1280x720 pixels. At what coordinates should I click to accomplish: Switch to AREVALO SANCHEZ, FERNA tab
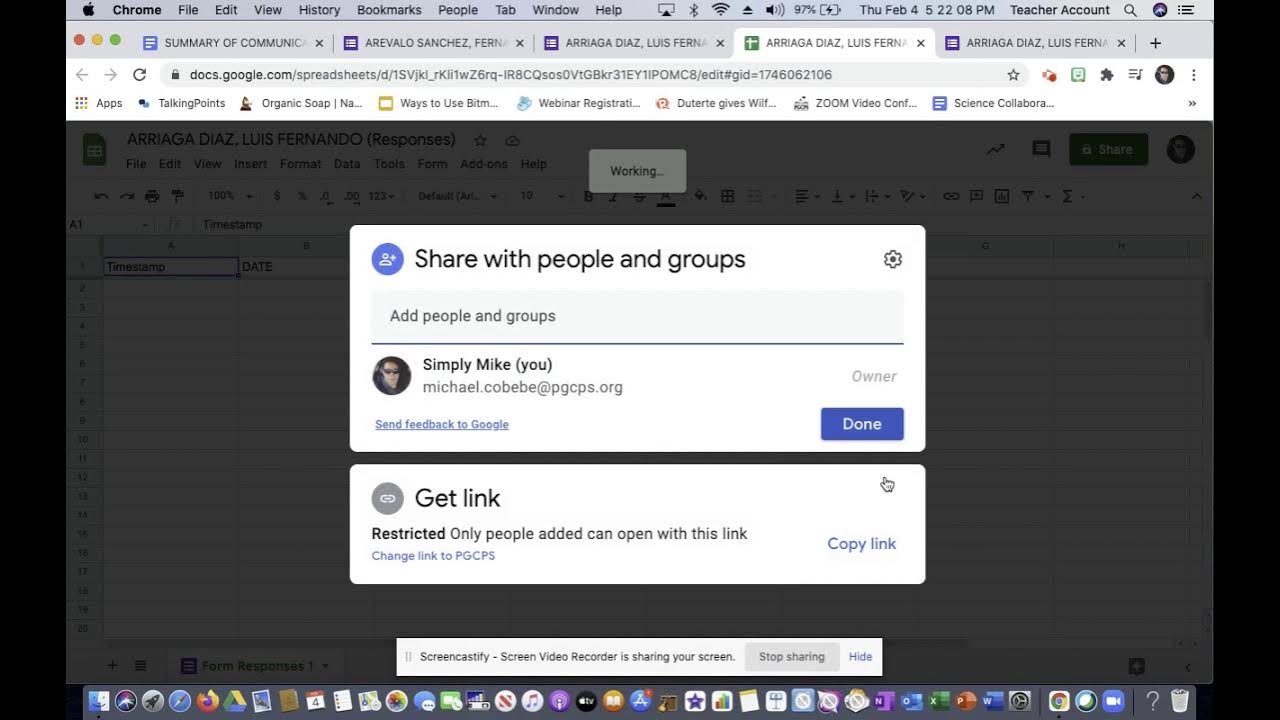click(434, 43)
